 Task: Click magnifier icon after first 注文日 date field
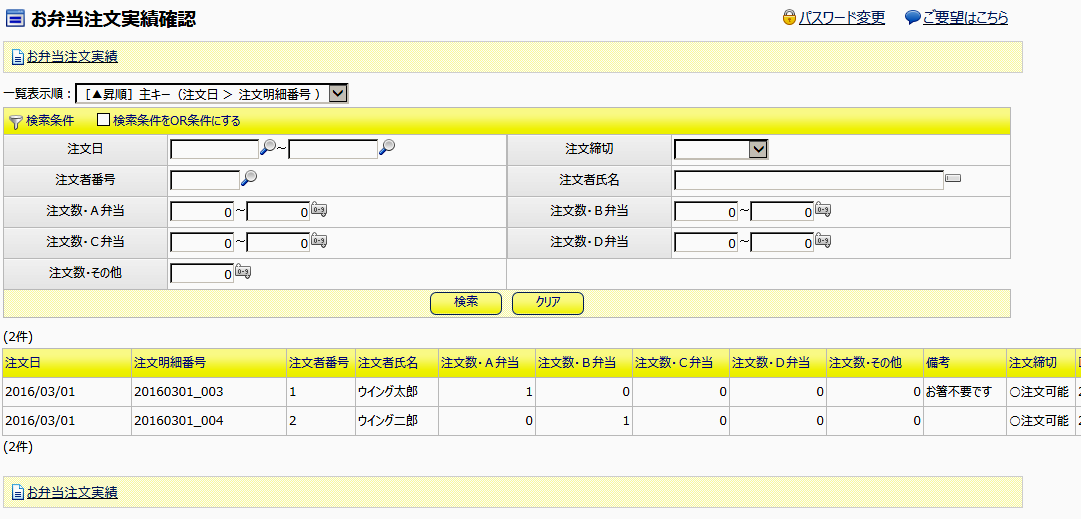[267, 148]
